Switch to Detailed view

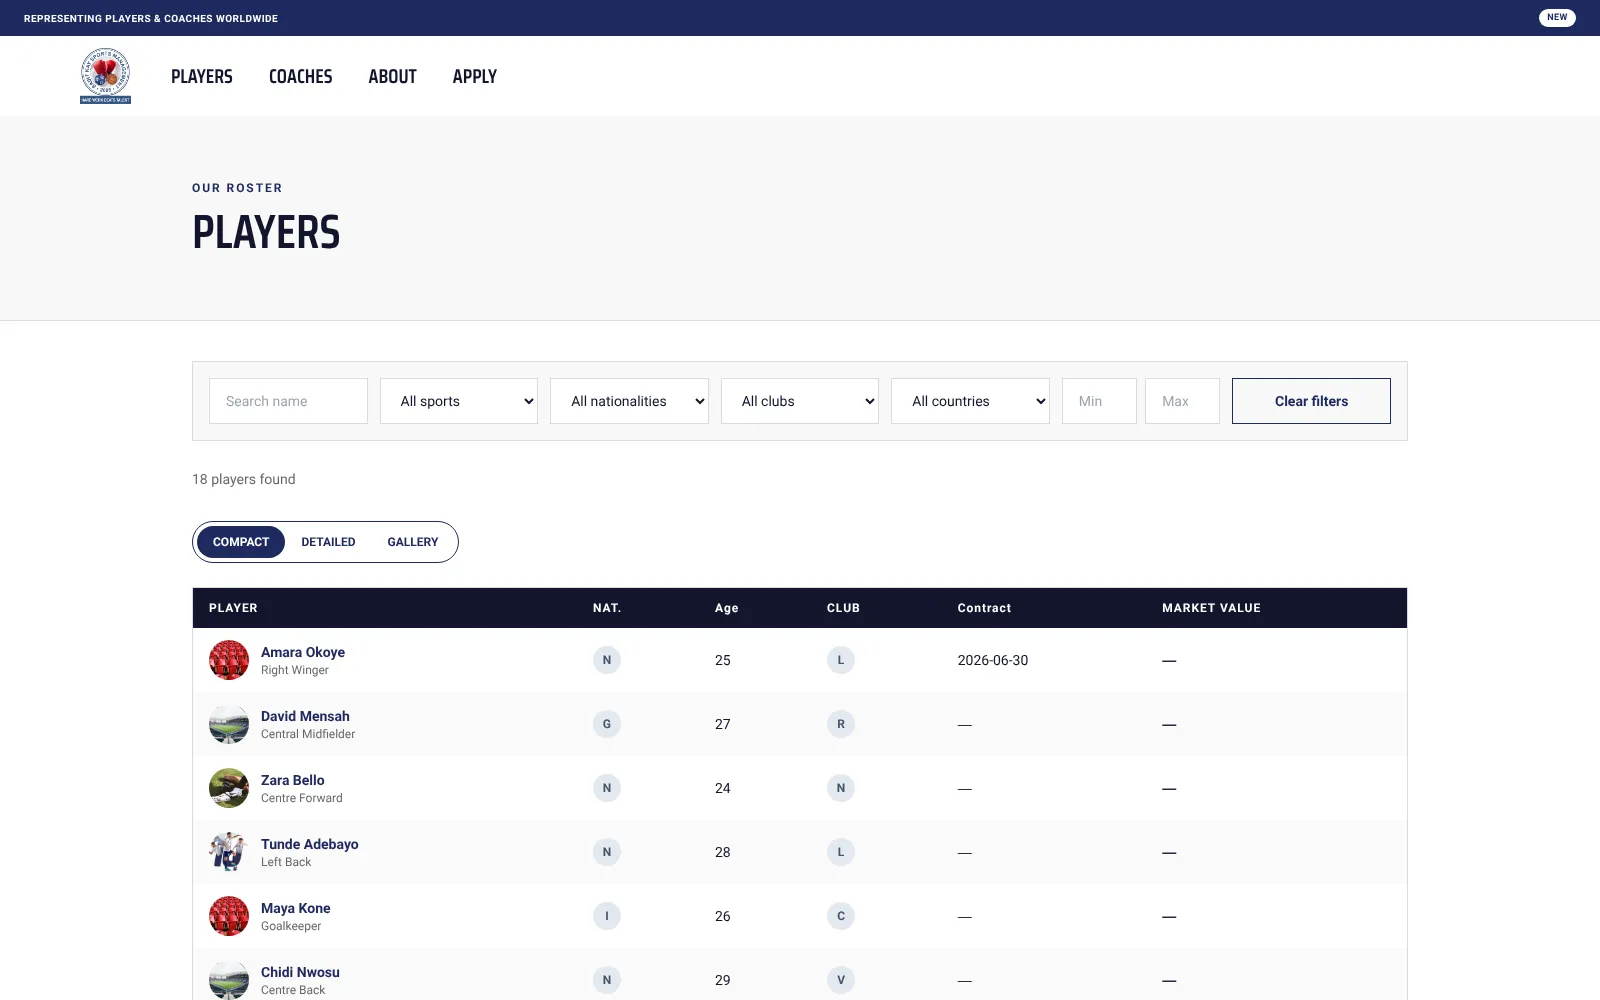click(x=328, y=542)
